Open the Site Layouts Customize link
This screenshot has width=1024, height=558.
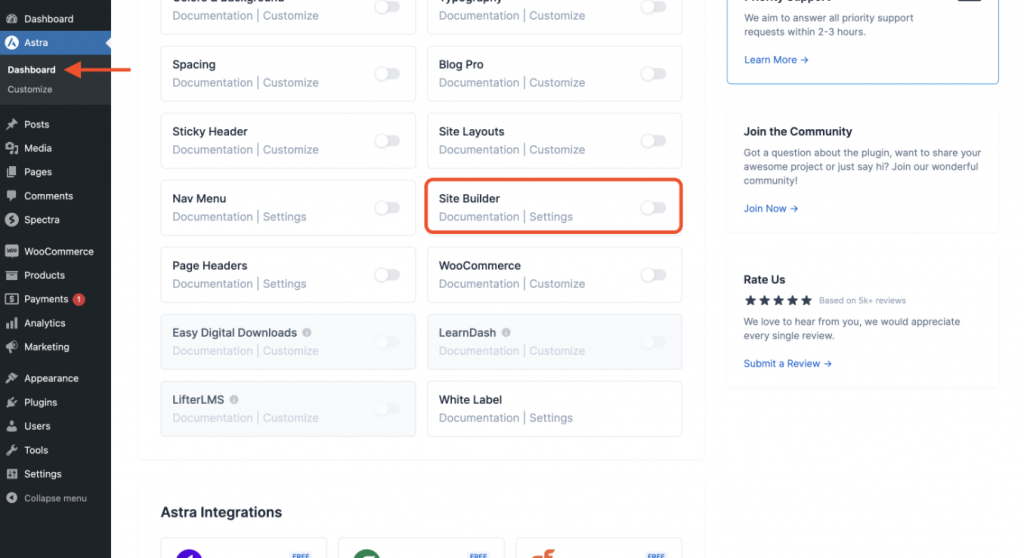[557, 150]
